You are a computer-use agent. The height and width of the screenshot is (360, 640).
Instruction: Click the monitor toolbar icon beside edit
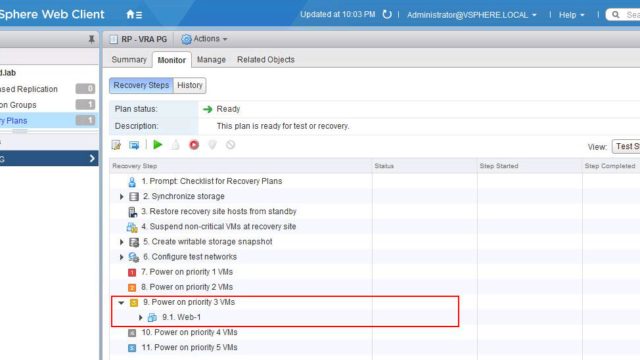pyautogui.click(x=134, y=145)
